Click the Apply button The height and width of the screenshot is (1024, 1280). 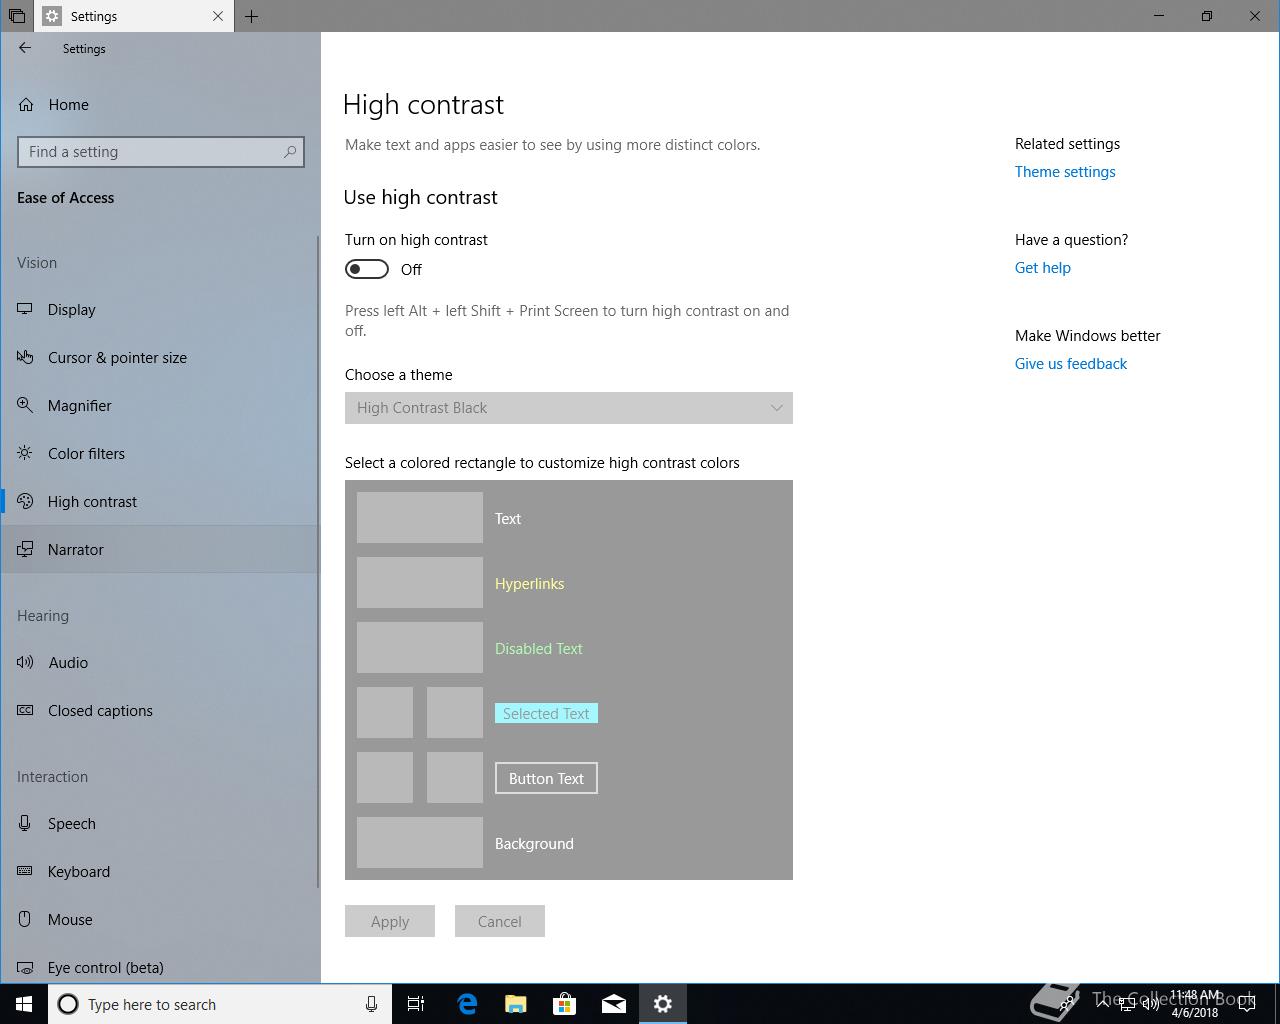[390, 921]
